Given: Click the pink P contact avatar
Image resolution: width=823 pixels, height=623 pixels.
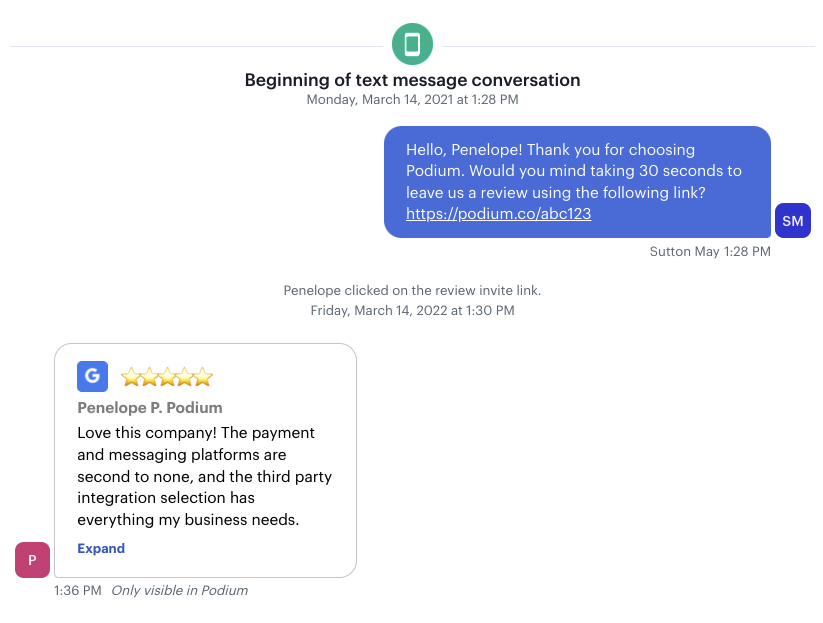Looking at the screenshot, I should (33, 560).
